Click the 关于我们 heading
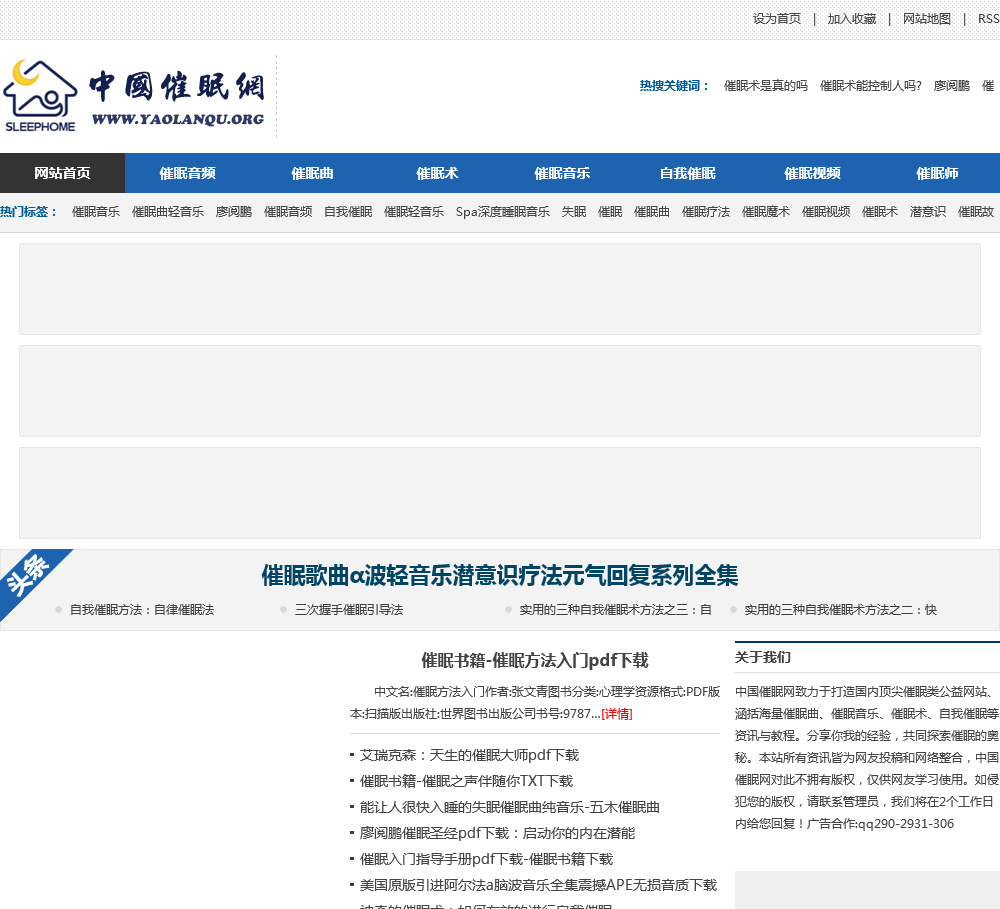This screenshot has height=909, width=1000. point(763,657)
